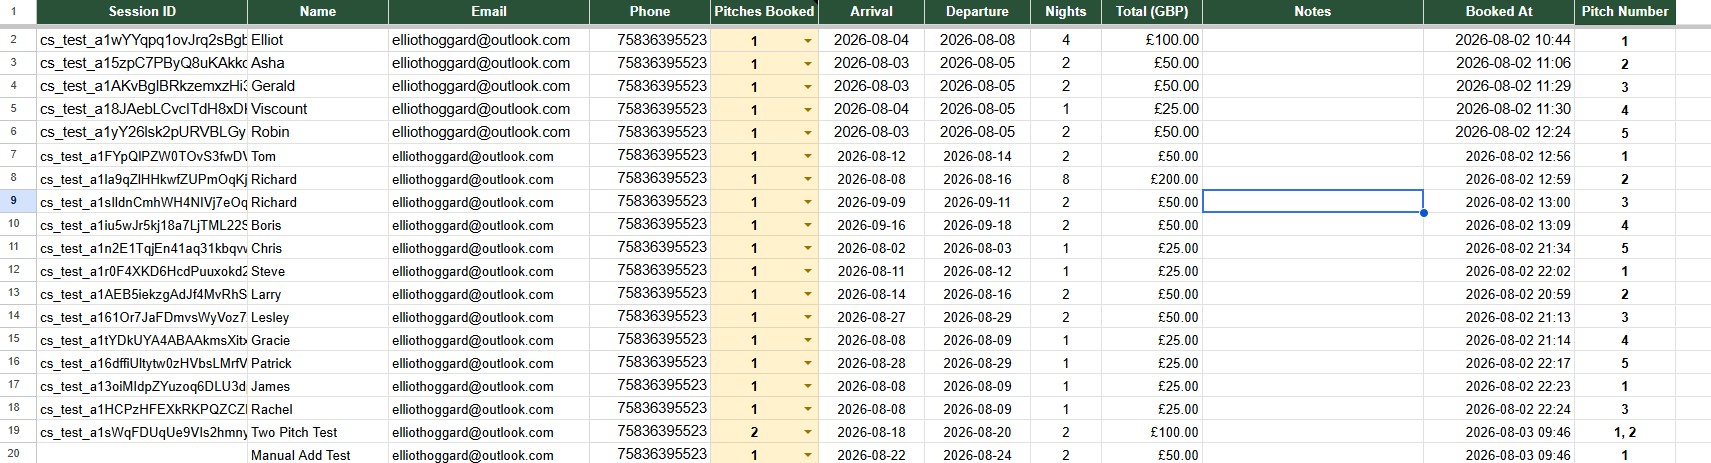1711x463 pixels.
Task: Select row number 9 header
Action: (x=14, y=201)
